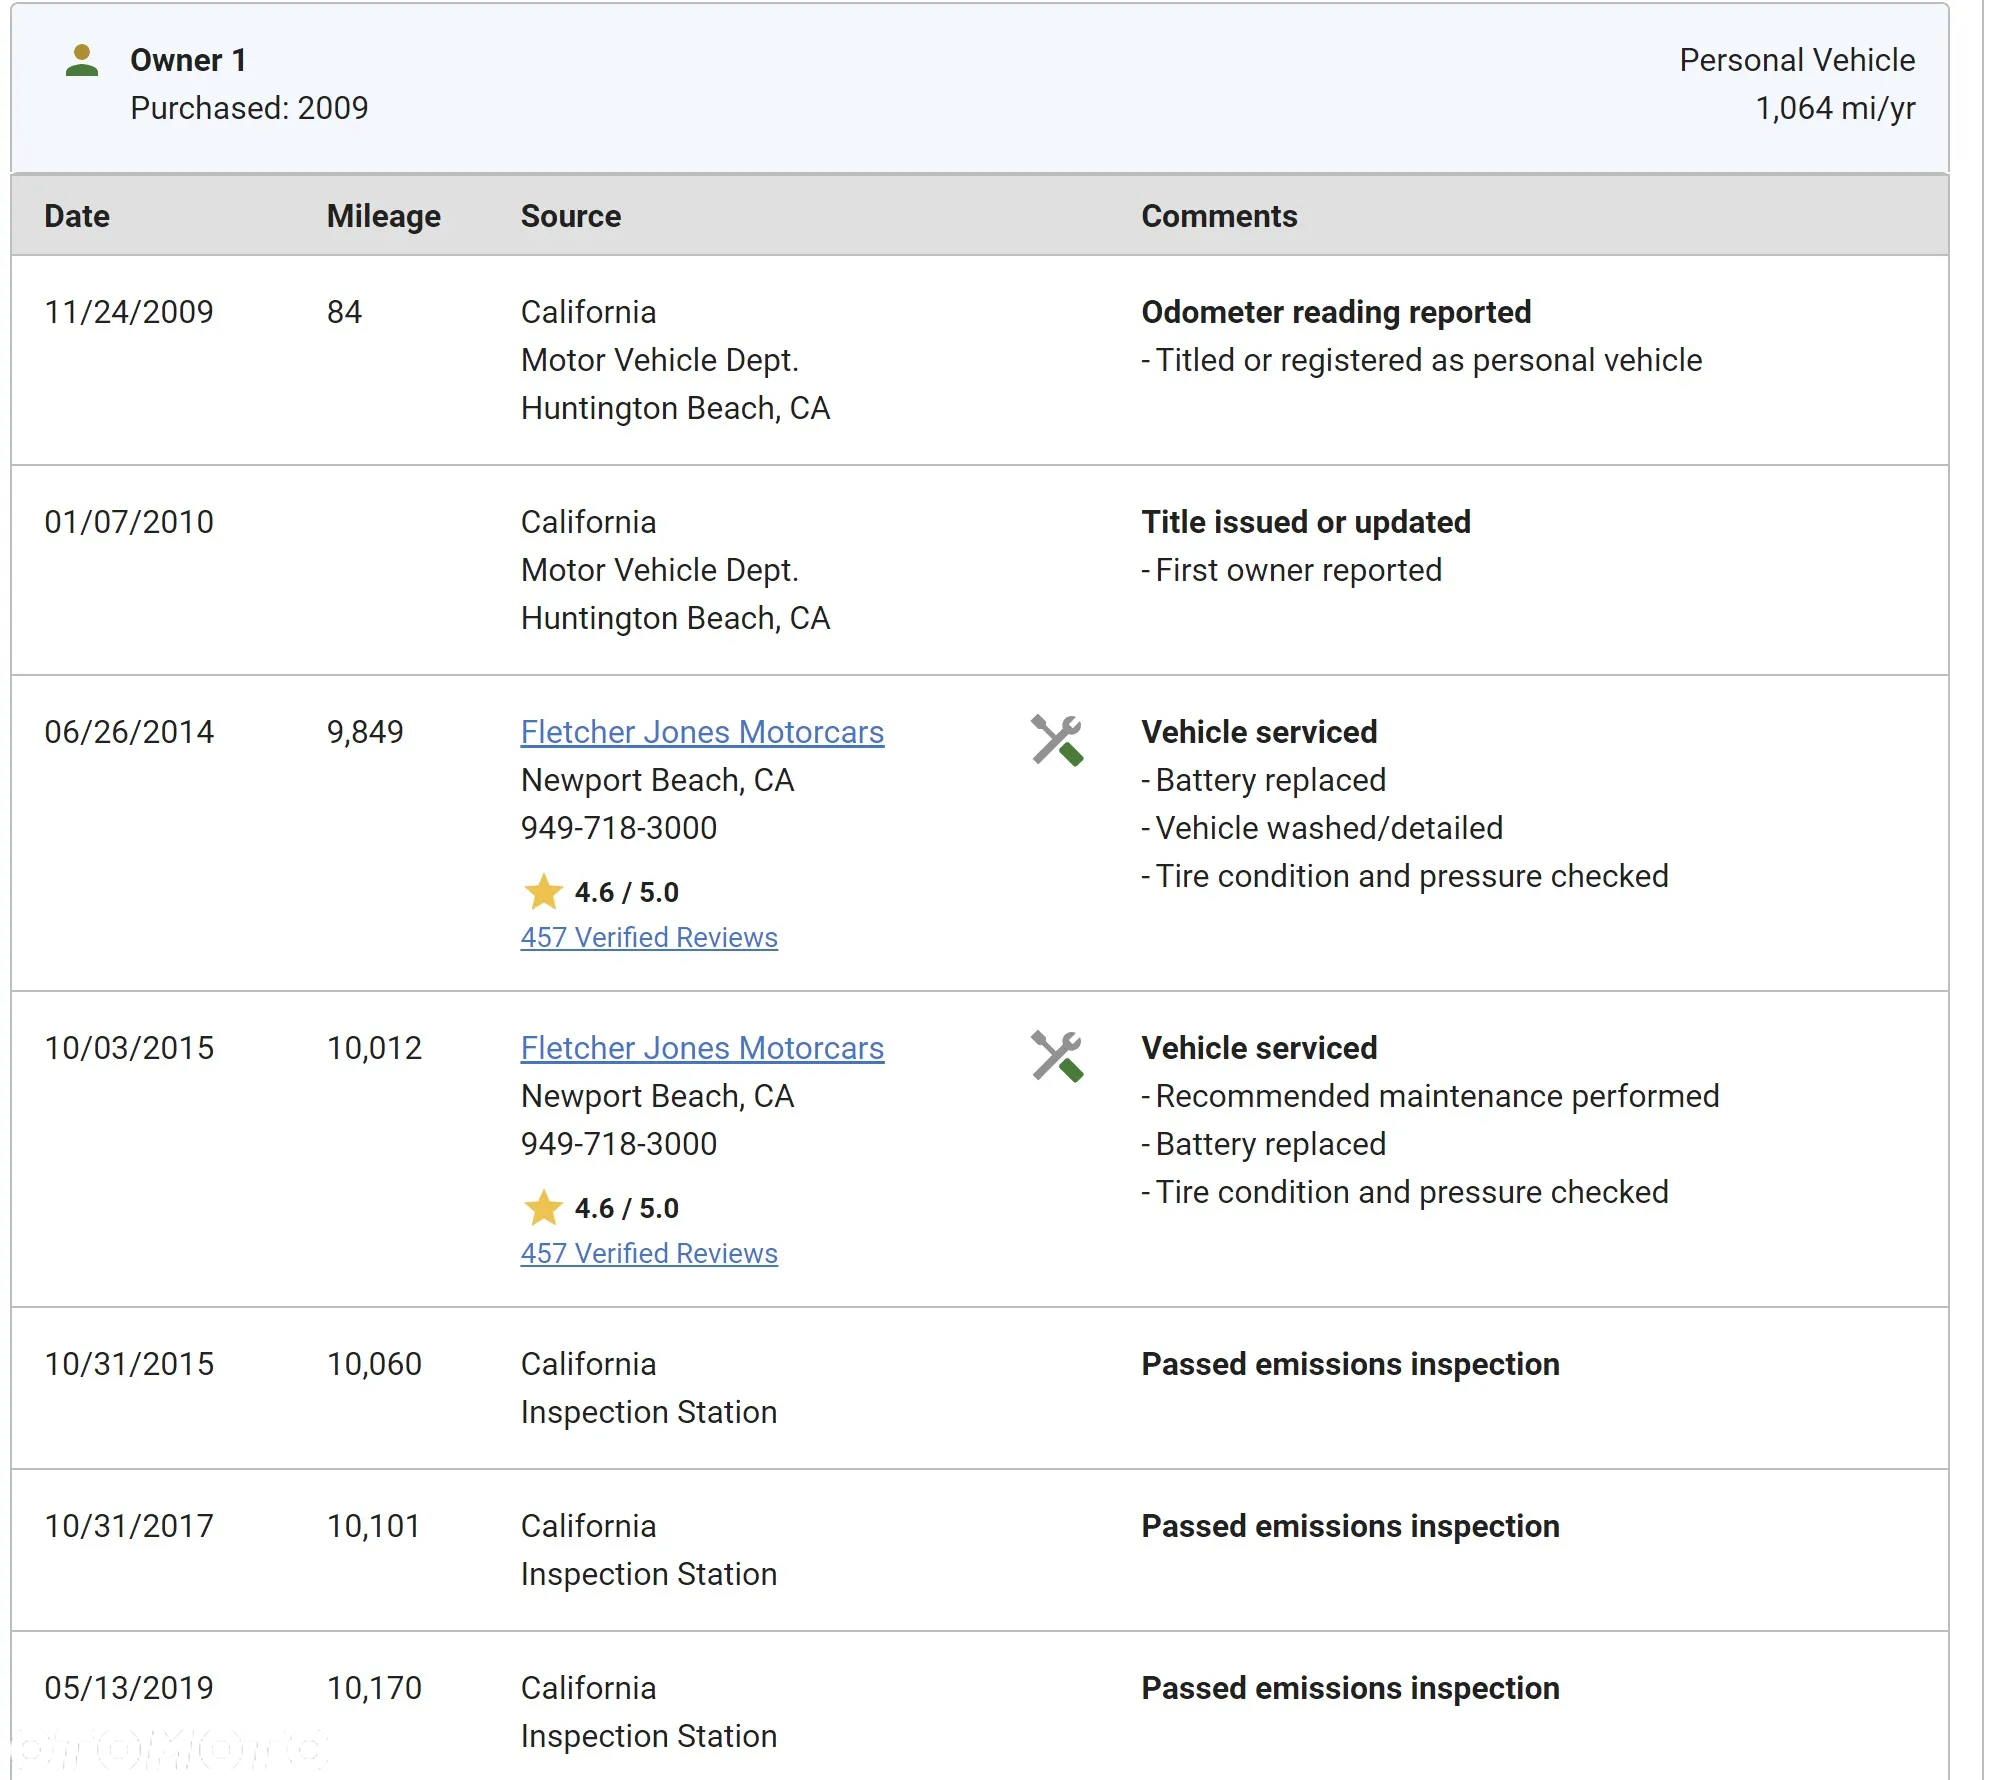Click Odometer reading reported comment
This screenshot has width=1997, height=1780.
coord(1336,312)
